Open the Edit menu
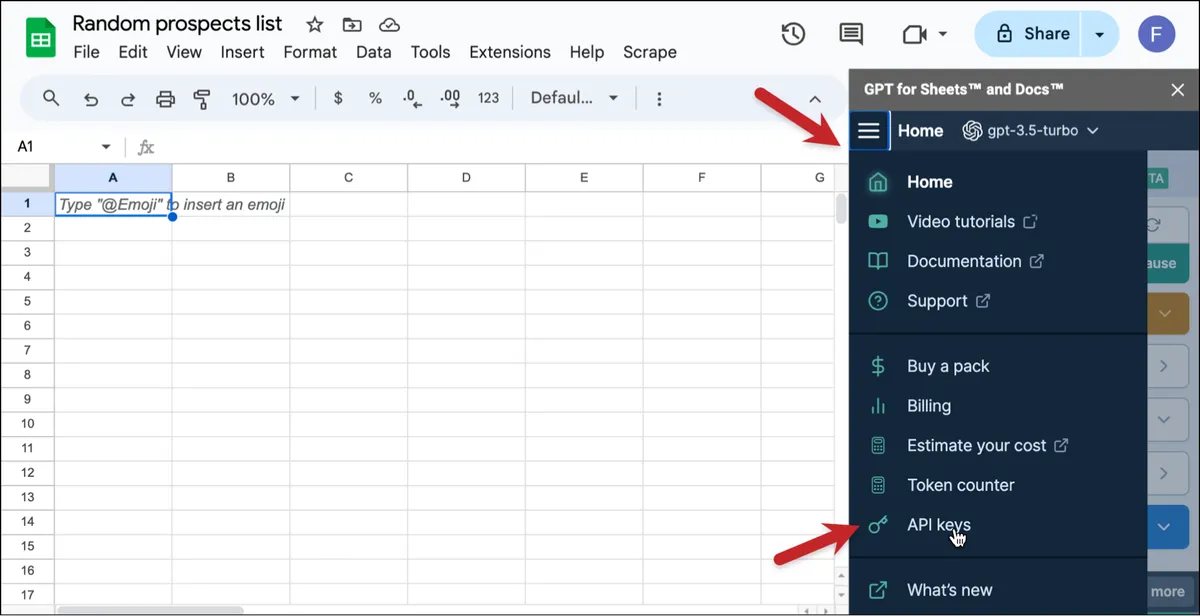 132,52
